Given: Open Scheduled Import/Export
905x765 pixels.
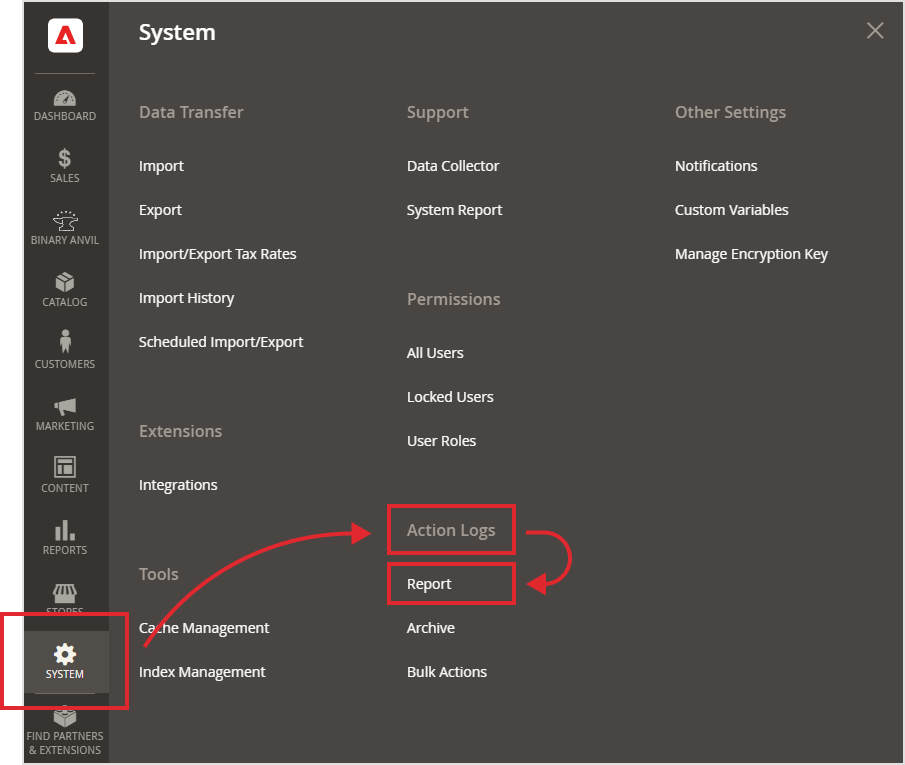Looking at the screenshot, I should tap(221, 342).
